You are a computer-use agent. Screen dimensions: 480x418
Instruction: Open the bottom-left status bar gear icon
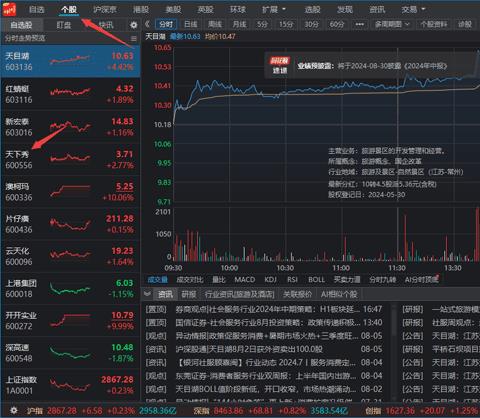pyautogui.click(x=14, y=410)
